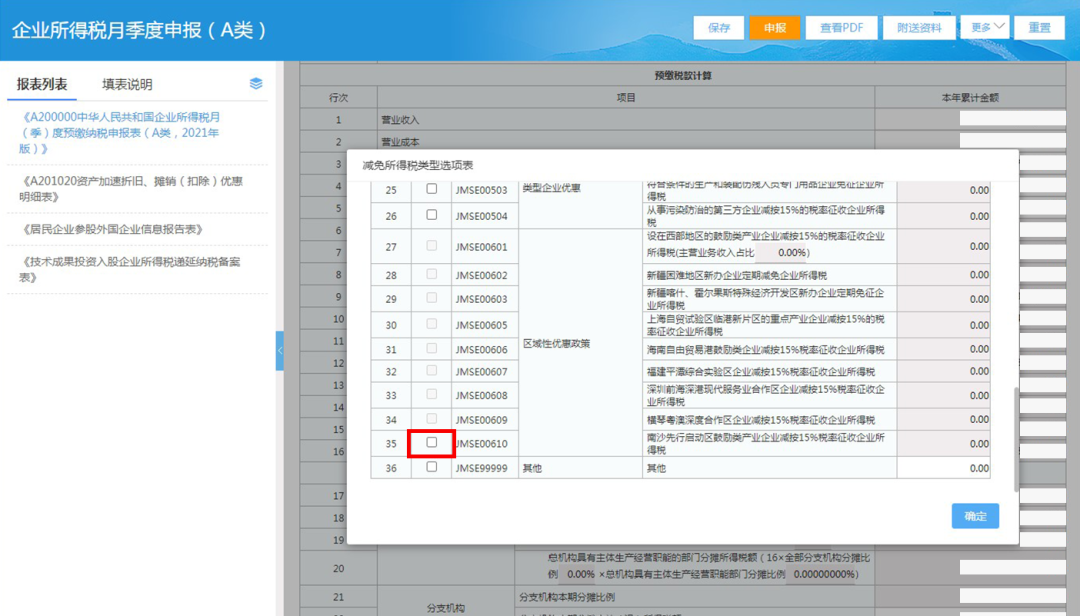1080x616 pixels.
Task: Open the A201020 资产加速折旧 form link
Action: coord(131,189)
